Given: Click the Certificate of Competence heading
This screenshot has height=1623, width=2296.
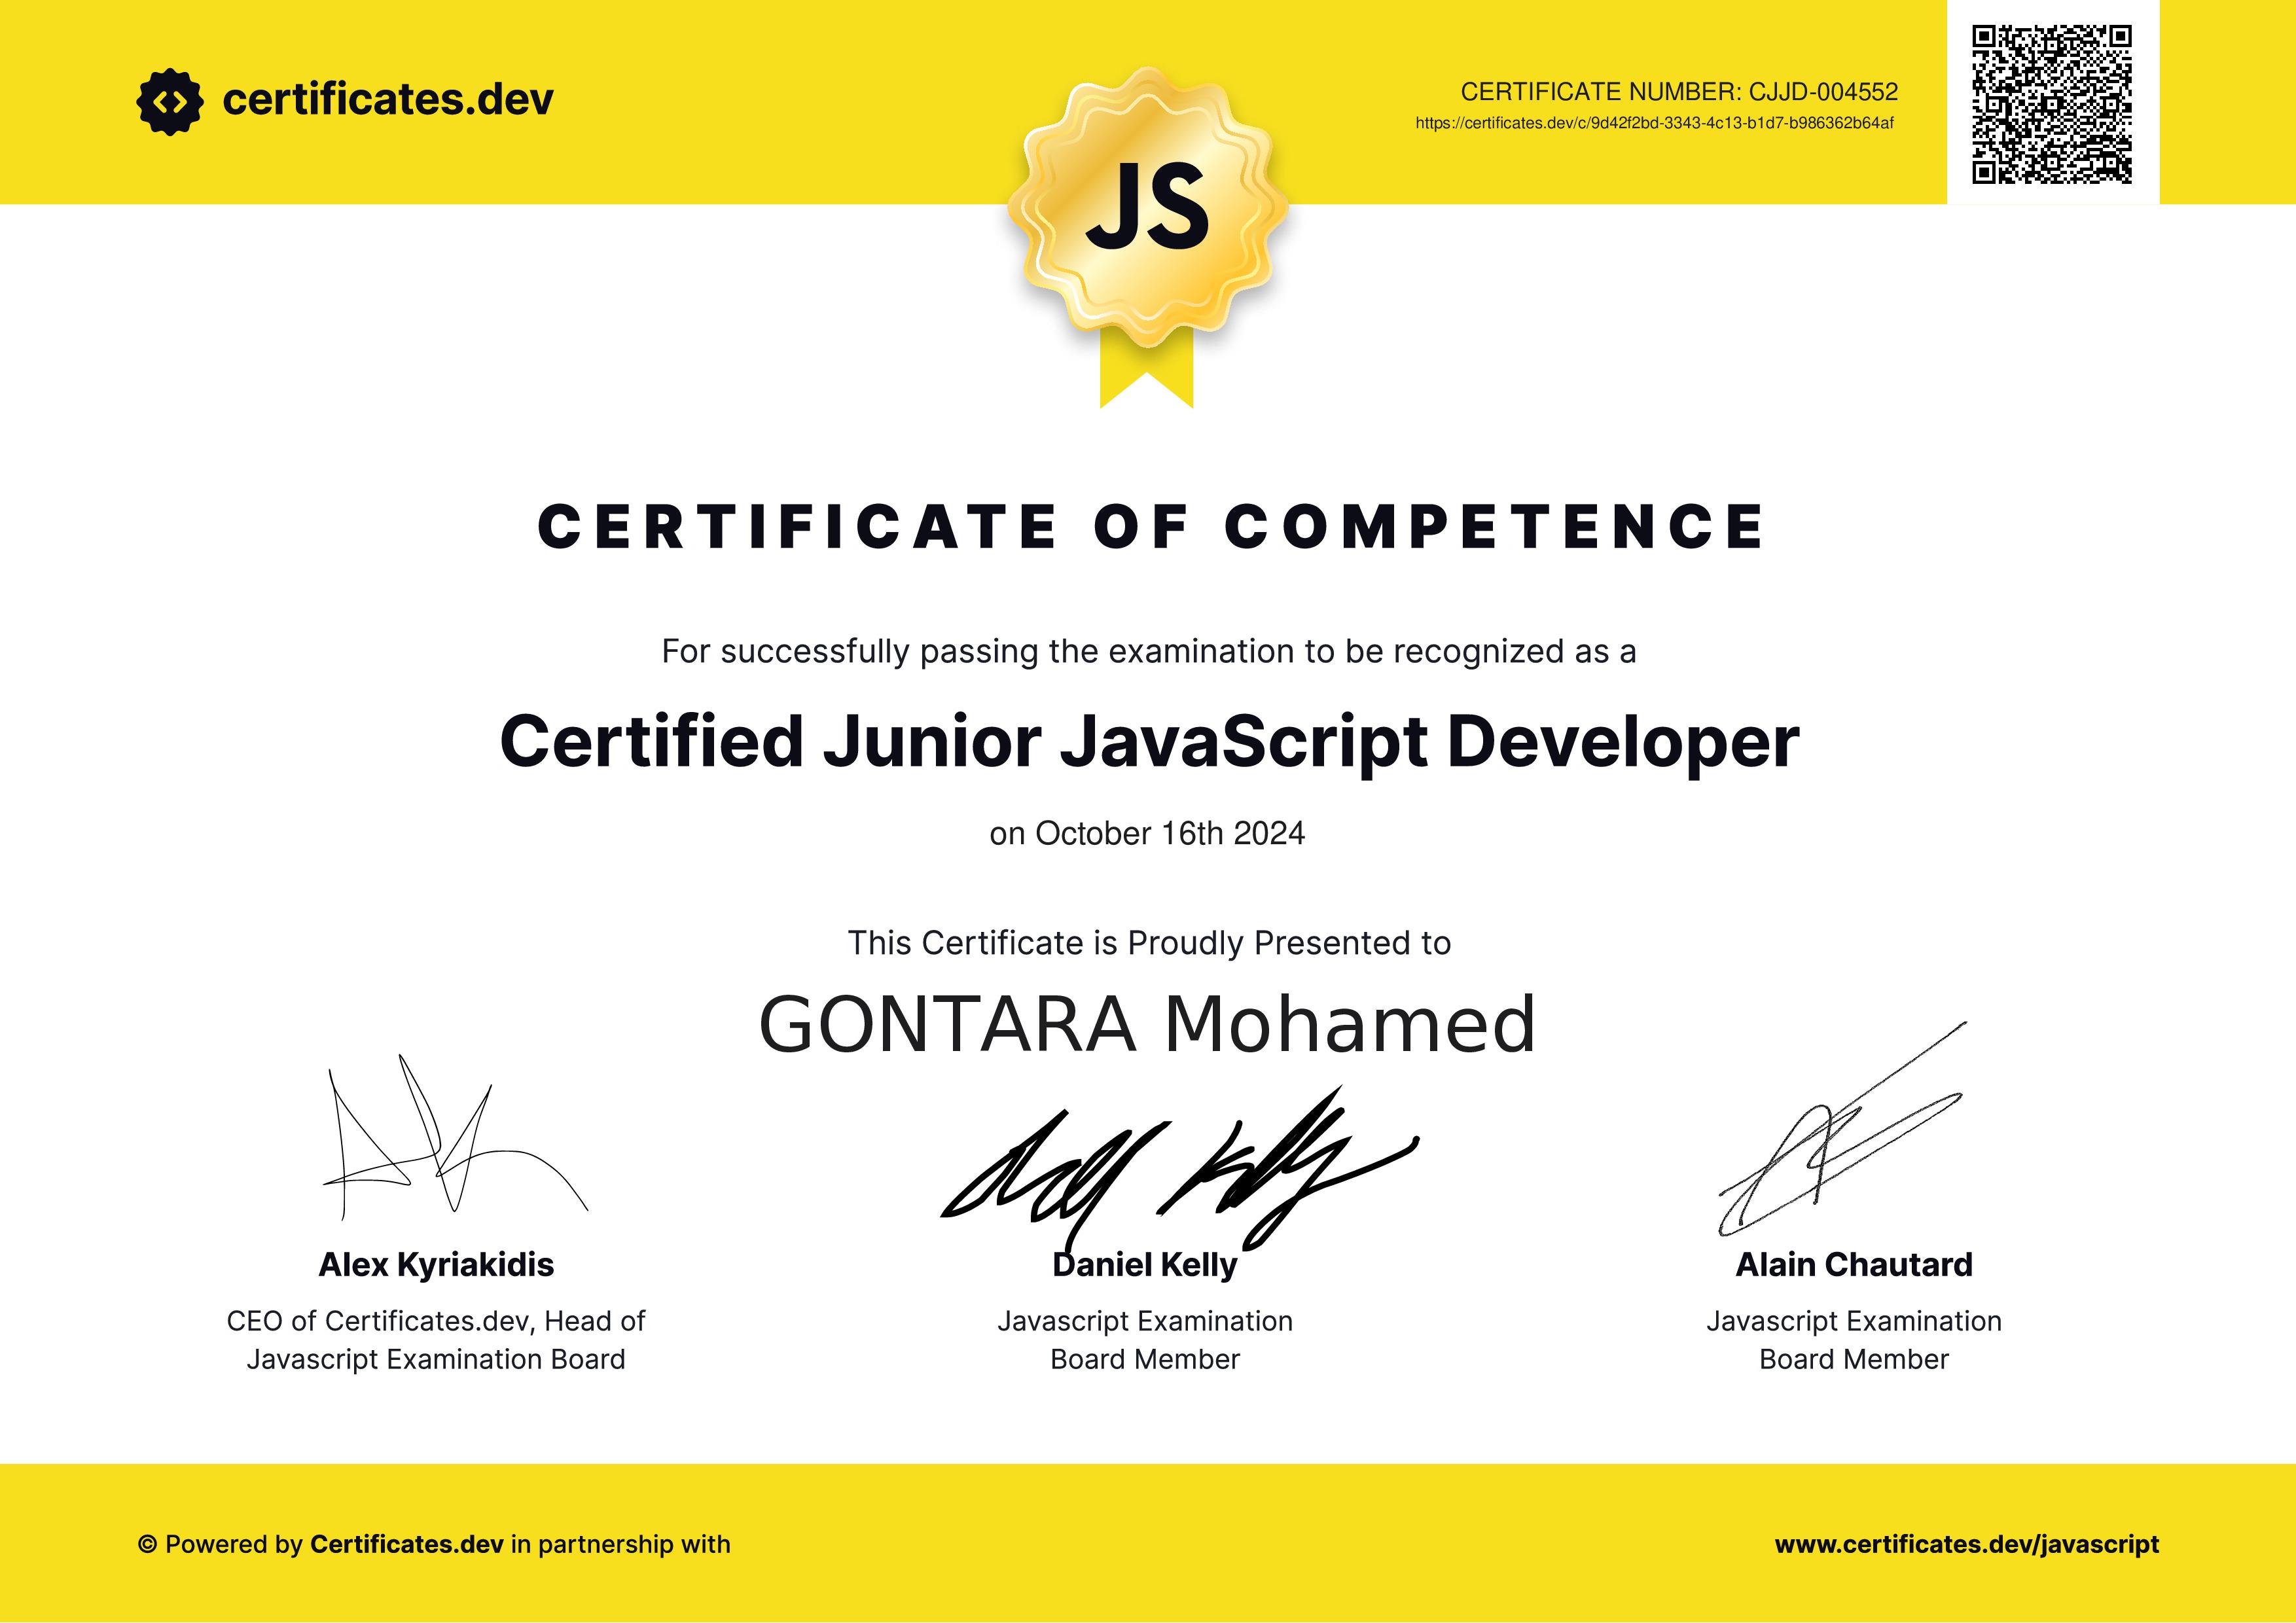Looking at the screenshot, I should (1150, 527).
